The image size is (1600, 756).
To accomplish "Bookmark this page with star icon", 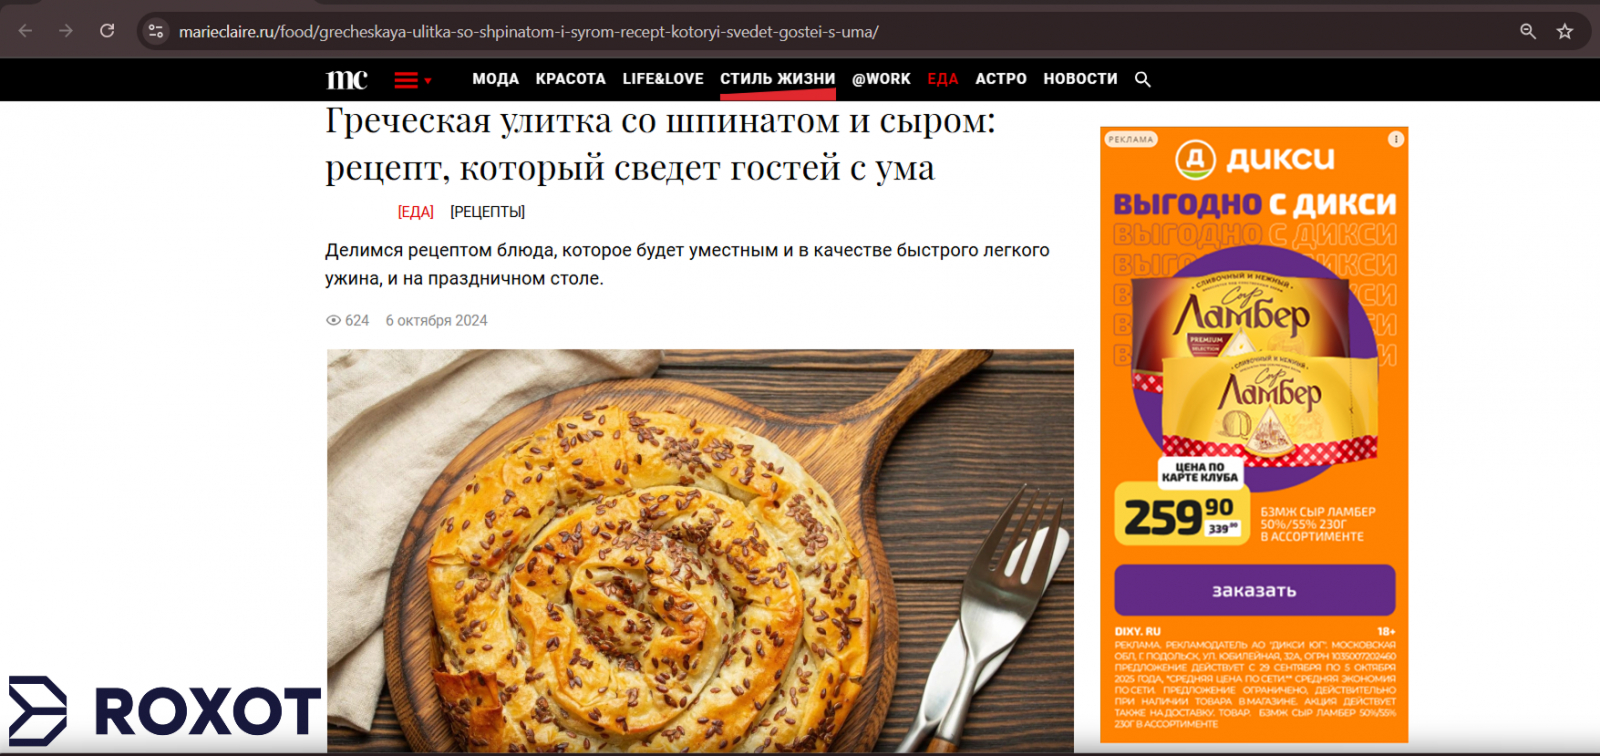I will tap(1565, 31).
